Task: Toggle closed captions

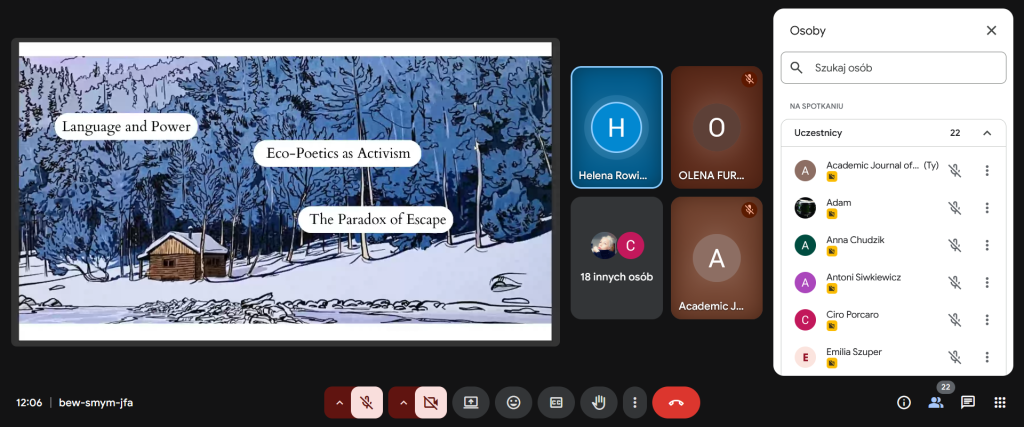Action: click(x=556, y=402)
